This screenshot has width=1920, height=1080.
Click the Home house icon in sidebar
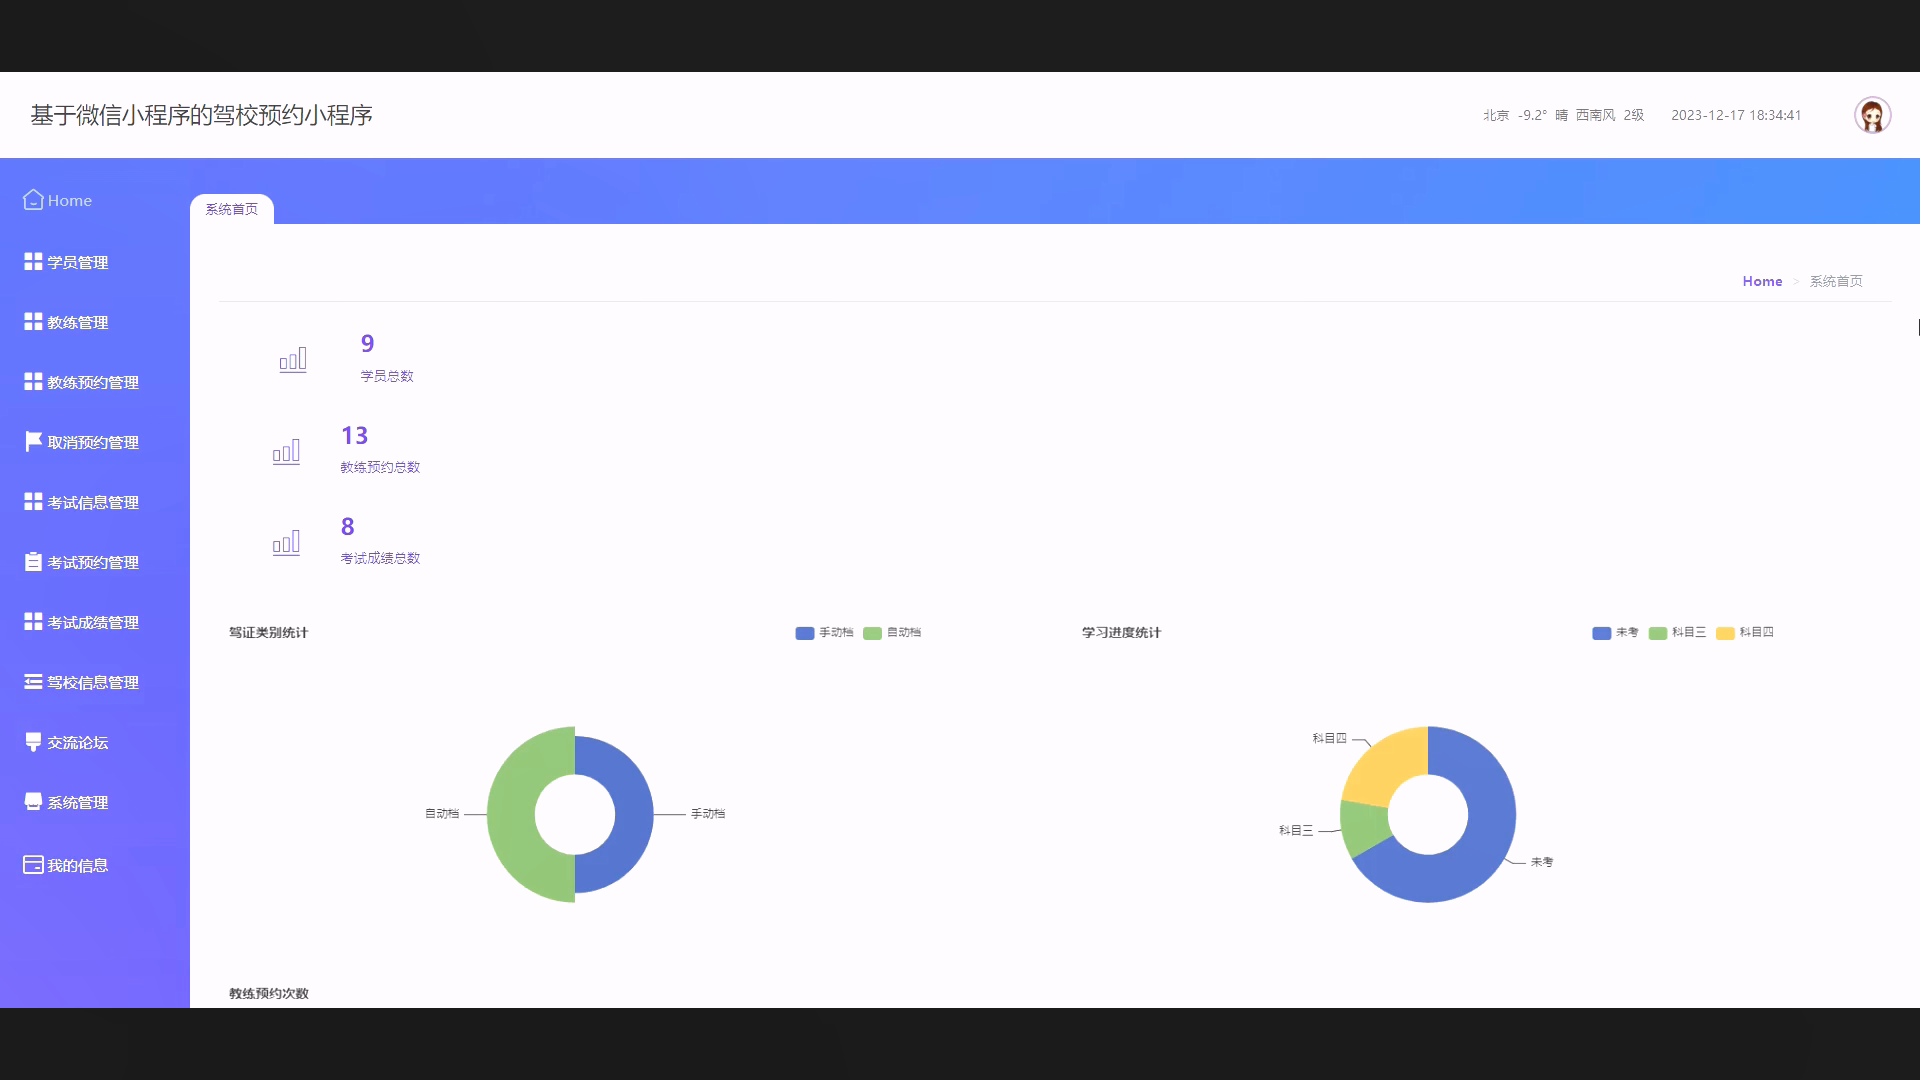[x=33, y=200]
